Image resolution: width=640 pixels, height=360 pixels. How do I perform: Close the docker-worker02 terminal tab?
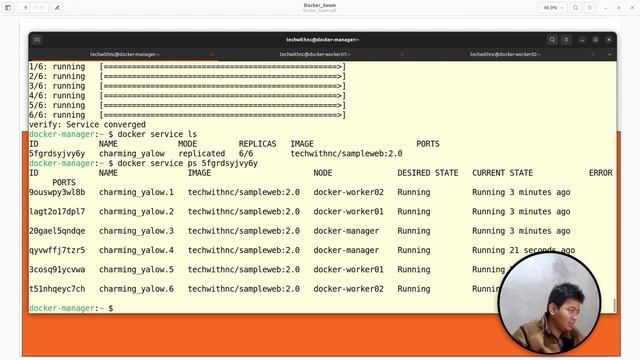(x=593, y=54)
